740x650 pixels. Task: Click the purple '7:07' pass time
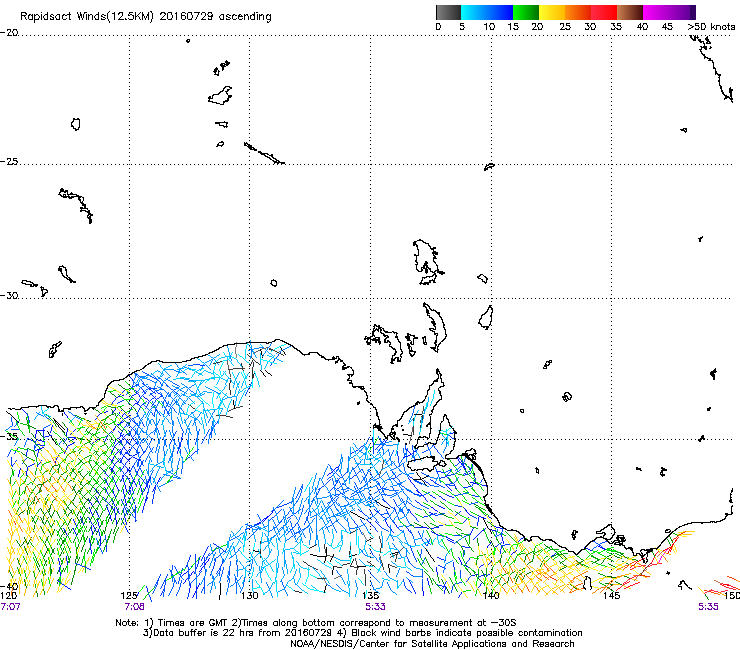10,606
